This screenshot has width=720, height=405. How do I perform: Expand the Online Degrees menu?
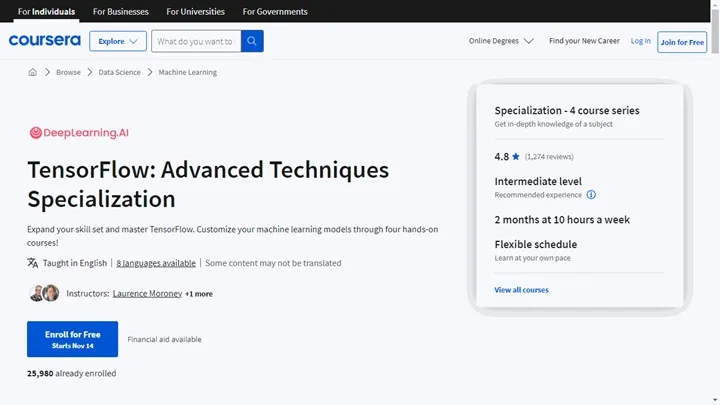click(501, 41)
